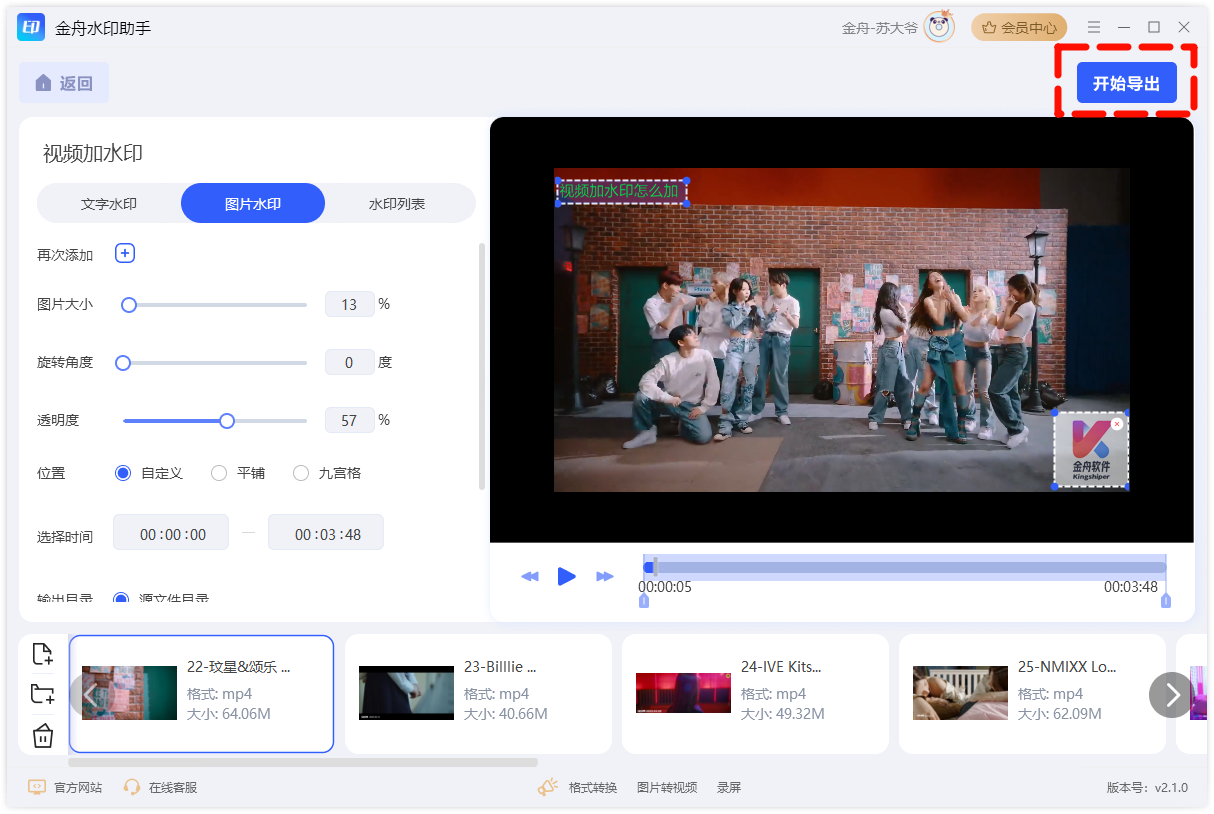Click the 官方网站 monitor icon
Screen dimensions: 1214x814
37,788
